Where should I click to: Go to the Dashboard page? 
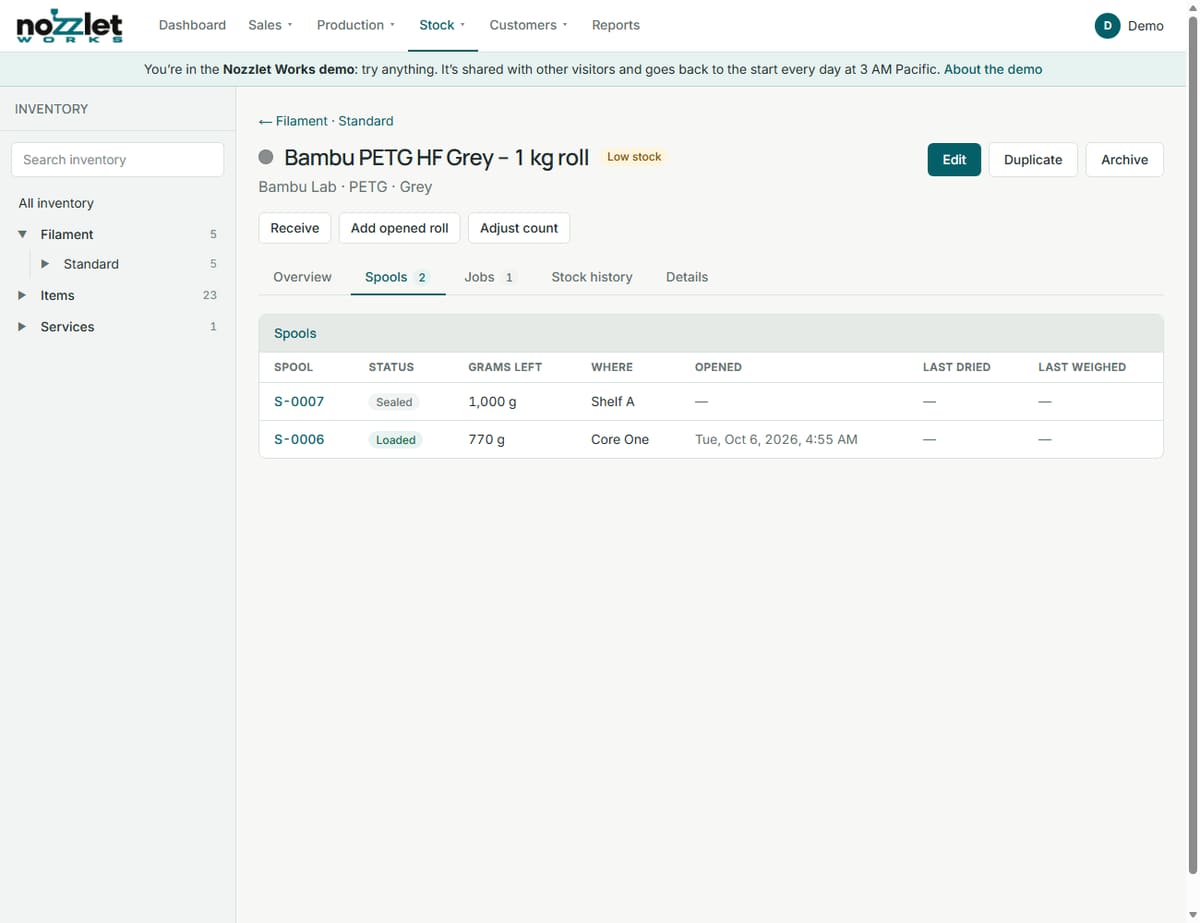tap(192, 25)
